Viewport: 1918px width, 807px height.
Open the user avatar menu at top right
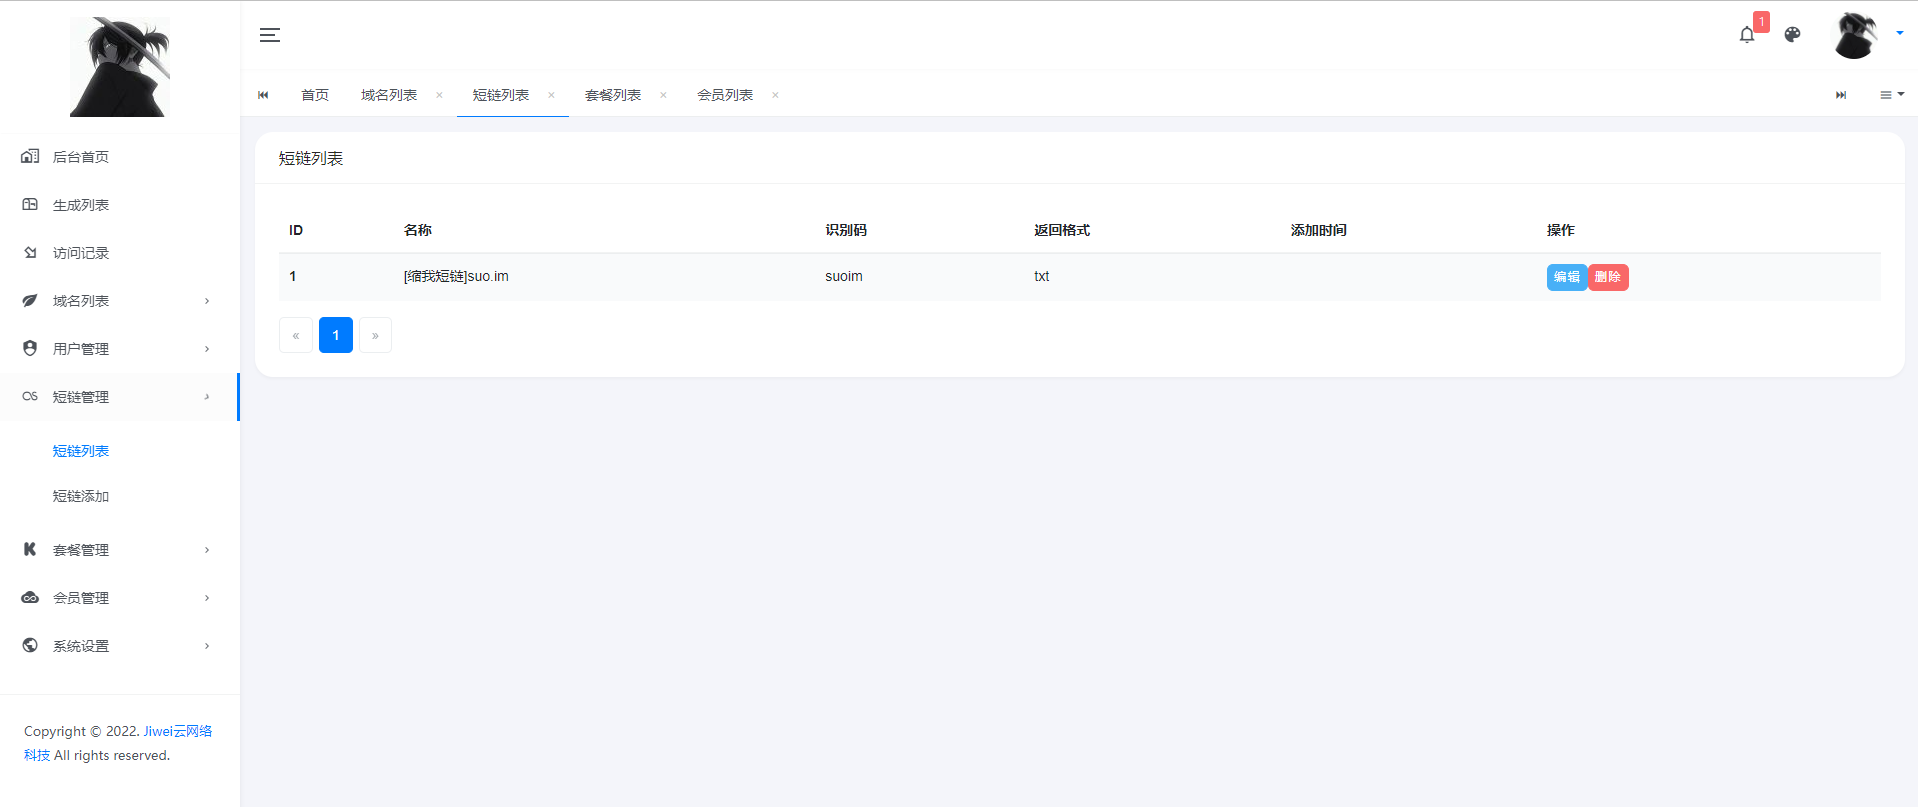point(1856,36)
